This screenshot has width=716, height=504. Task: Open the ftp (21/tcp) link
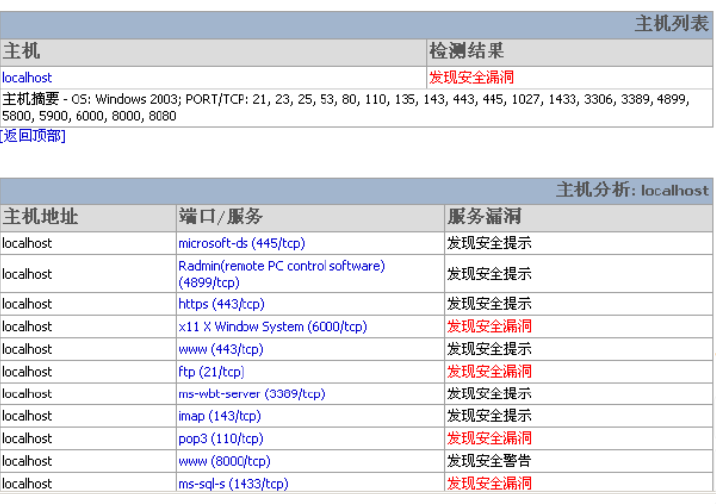coord(211,372)
